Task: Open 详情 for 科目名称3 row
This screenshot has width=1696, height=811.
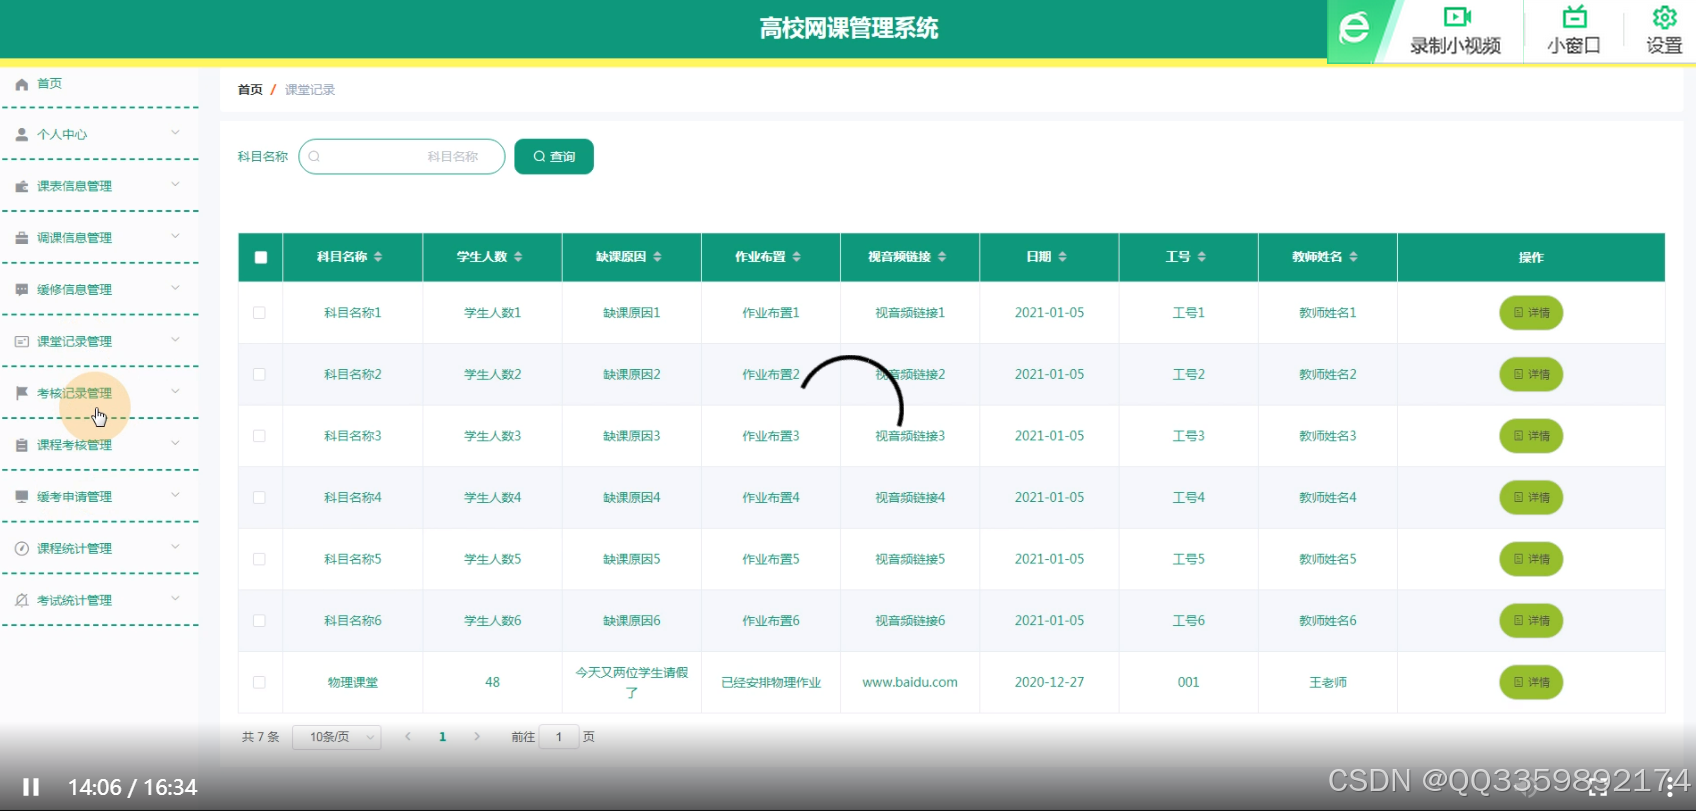Action: point(1531,436)
